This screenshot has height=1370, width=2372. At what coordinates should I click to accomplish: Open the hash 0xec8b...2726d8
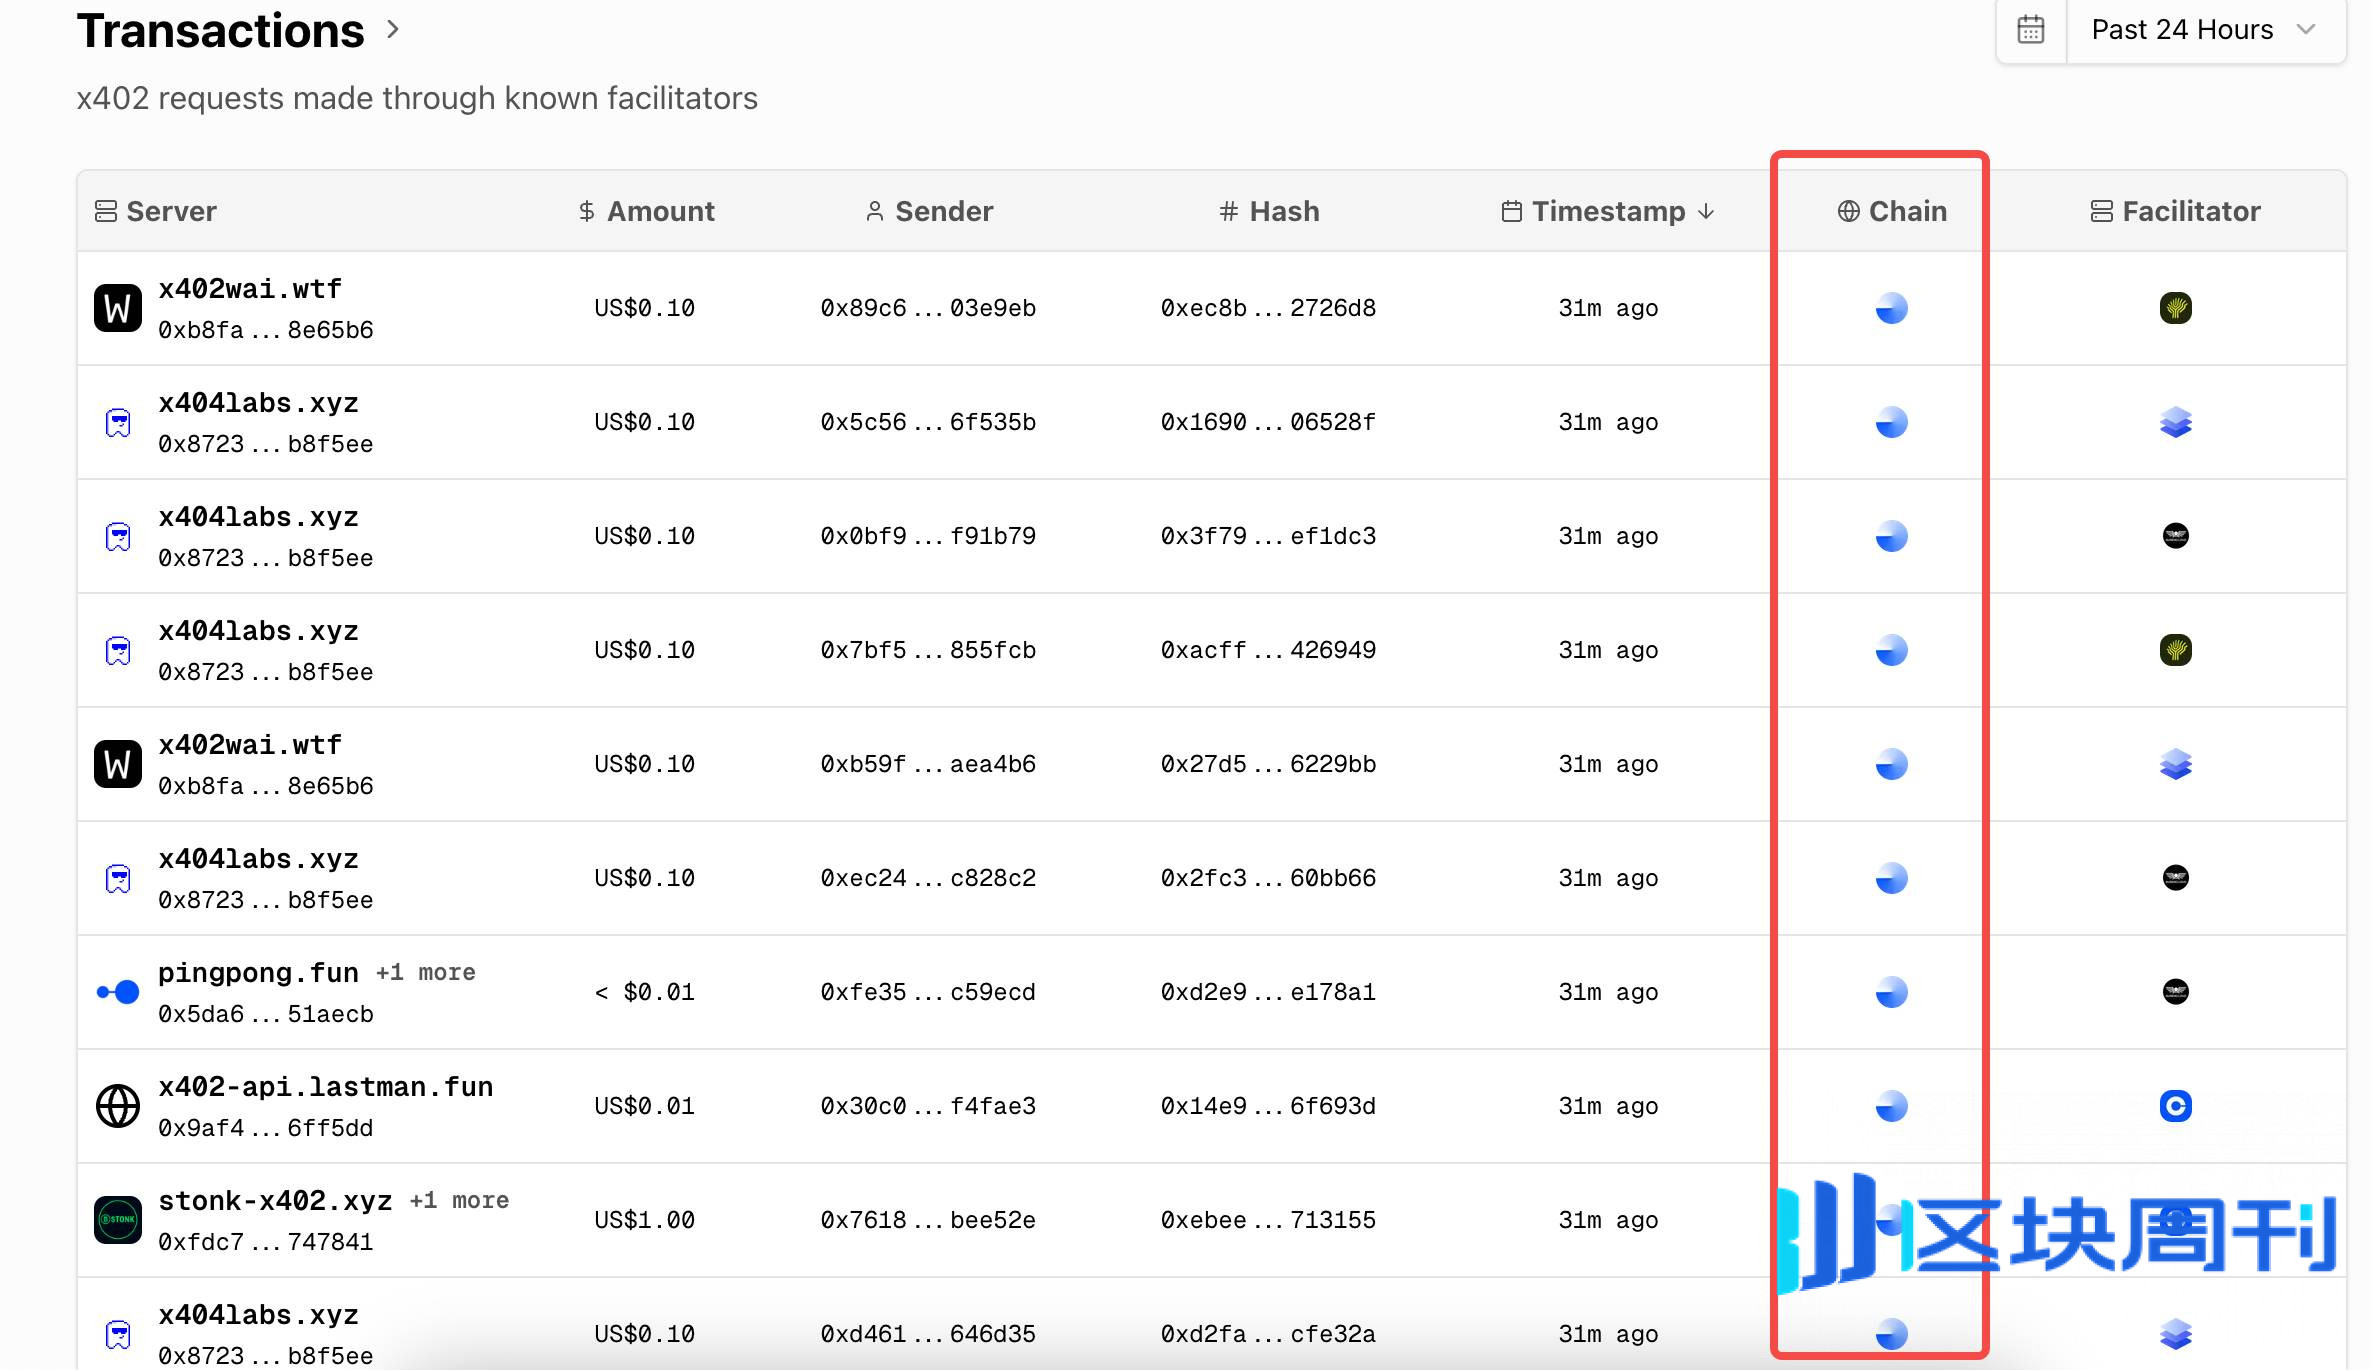1268,308
